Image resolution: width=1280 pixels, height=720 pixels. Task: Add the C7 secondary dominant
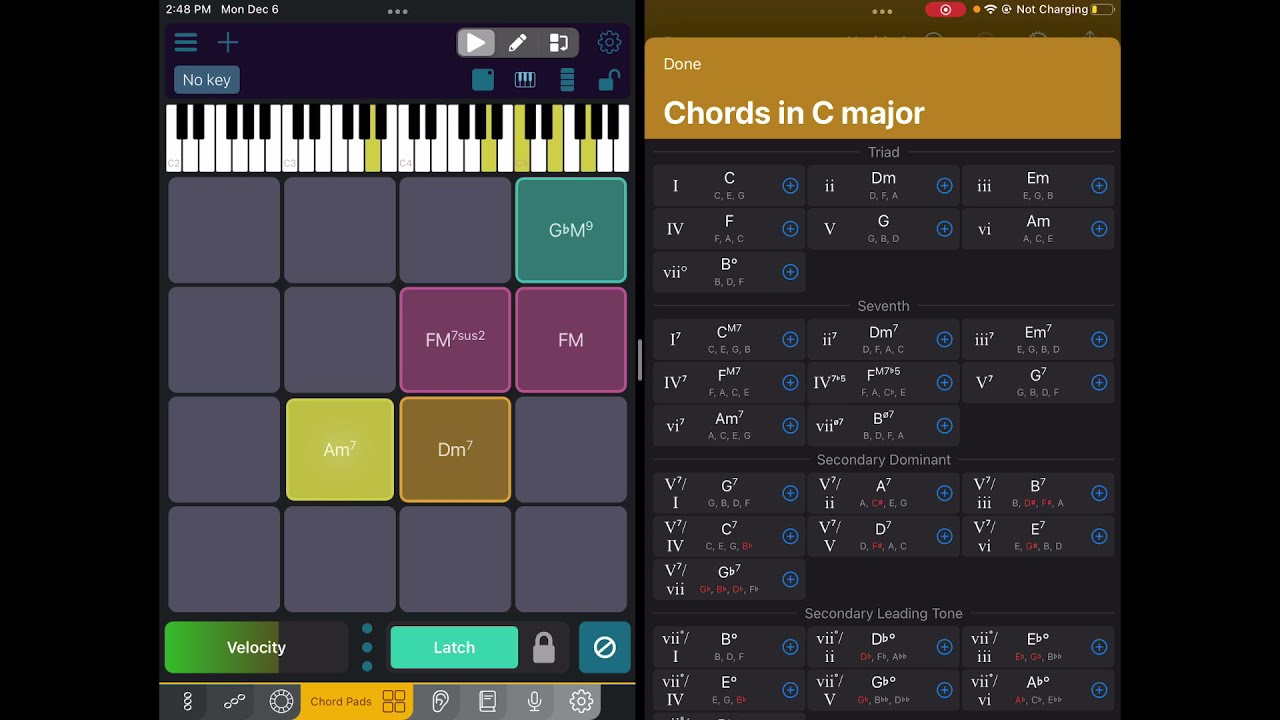coord(790,536)
